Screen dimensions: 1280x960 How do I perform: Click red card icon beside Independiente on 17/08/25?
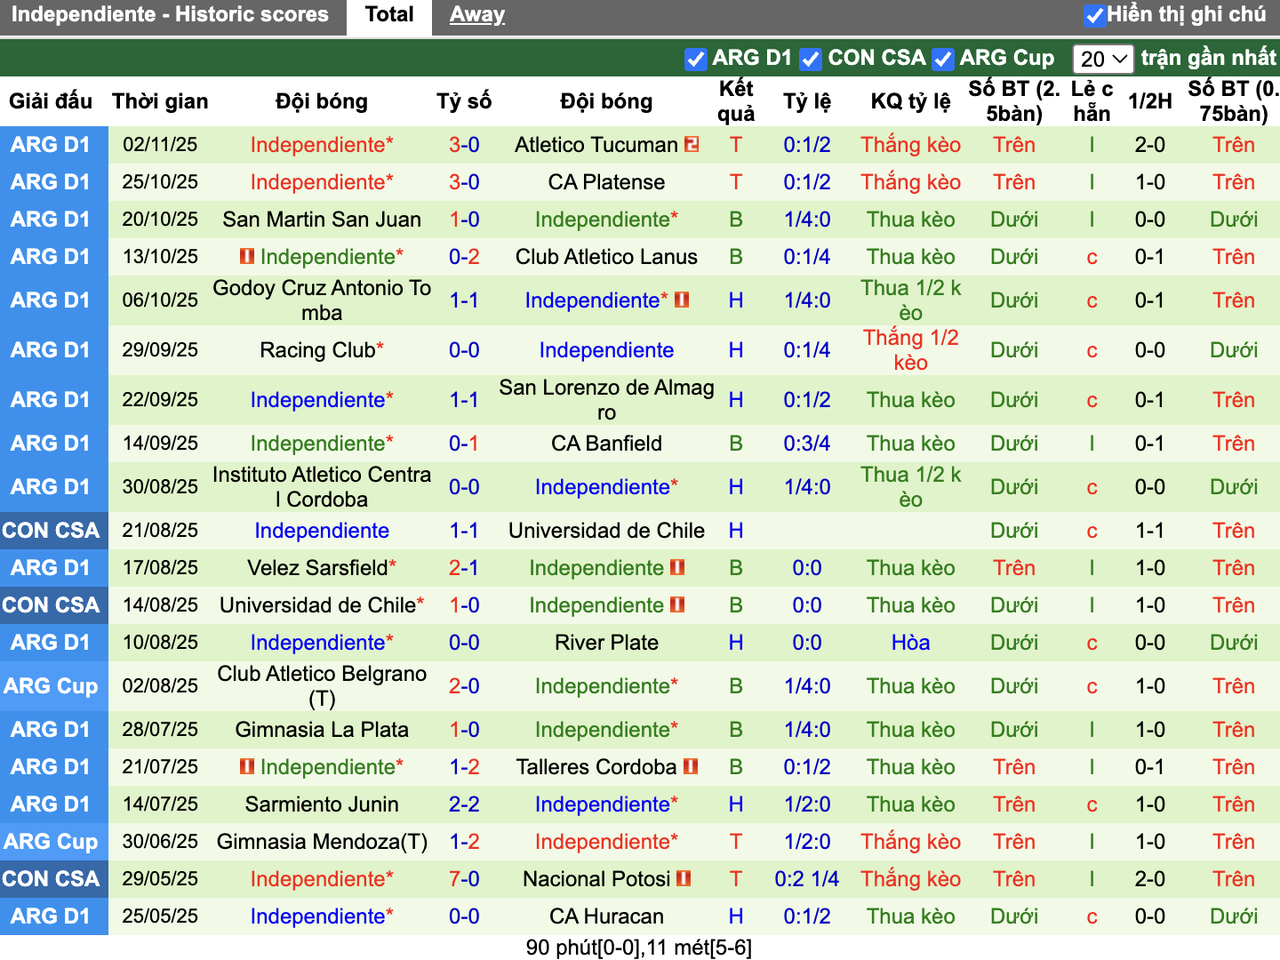click(677, 568)
